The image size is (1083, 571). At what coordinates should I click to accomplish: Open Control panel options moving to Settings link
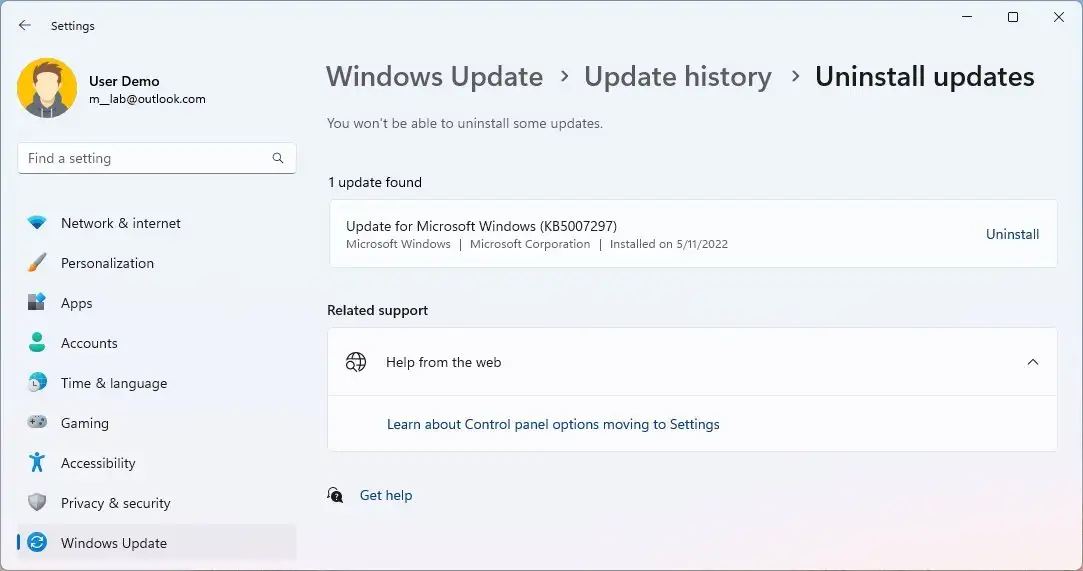tap(553, 424)
